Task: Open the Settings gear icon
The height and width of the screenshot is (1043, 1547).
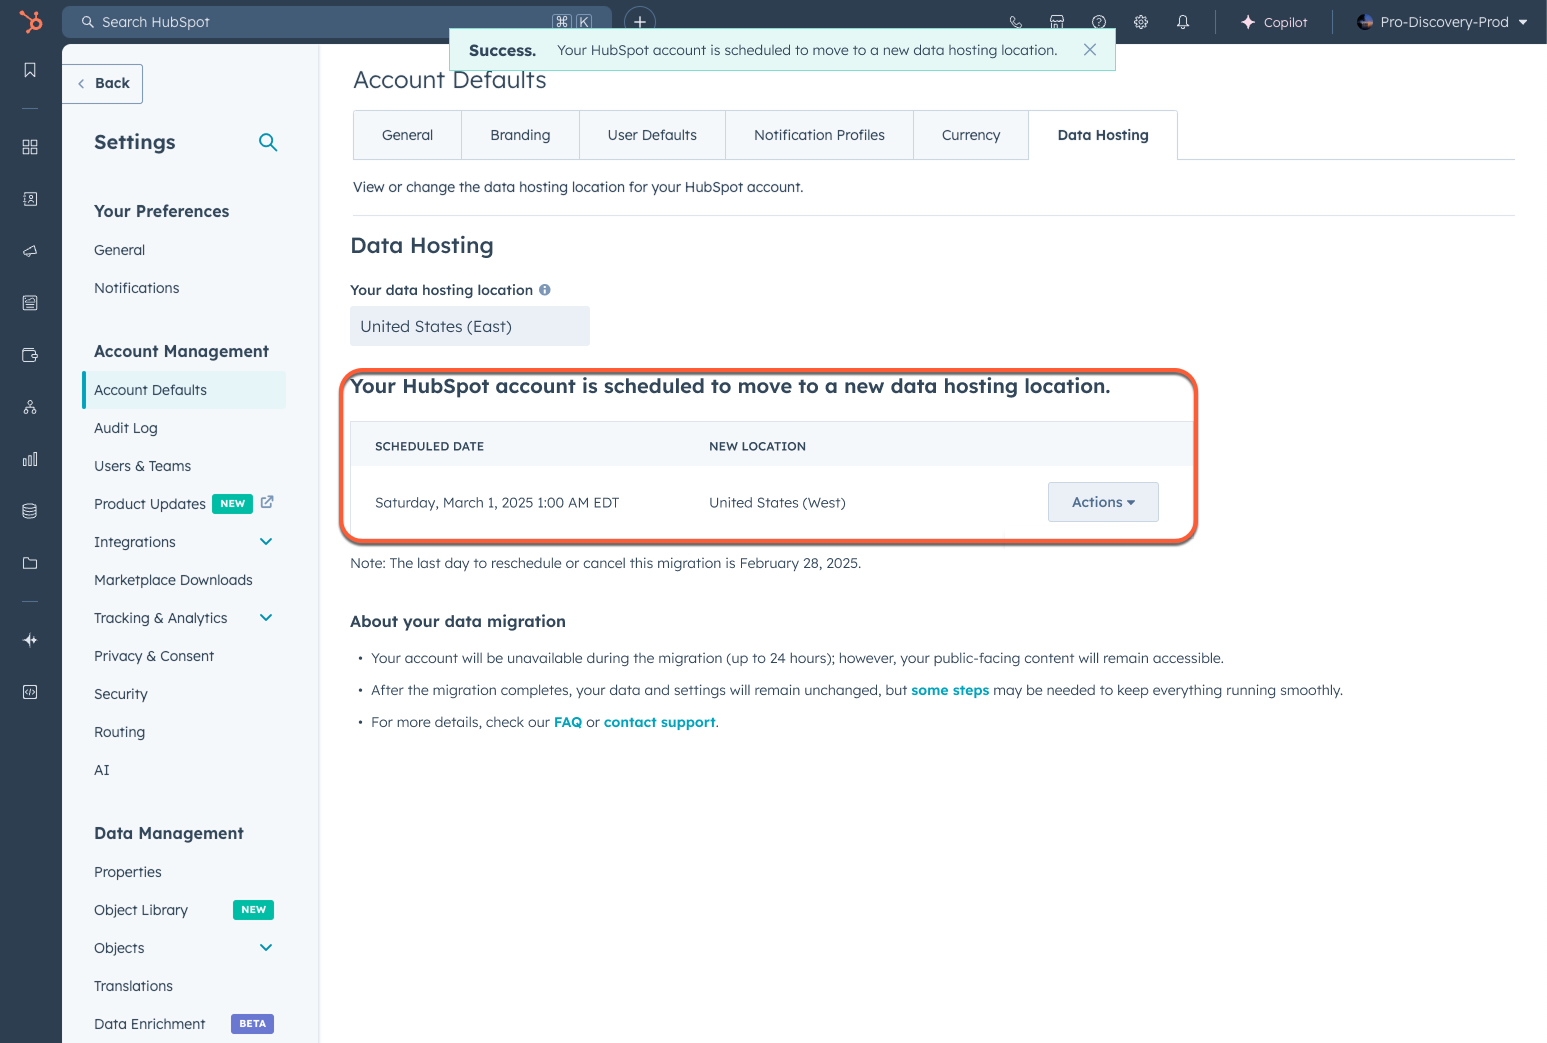Action: click(1141, 22)
